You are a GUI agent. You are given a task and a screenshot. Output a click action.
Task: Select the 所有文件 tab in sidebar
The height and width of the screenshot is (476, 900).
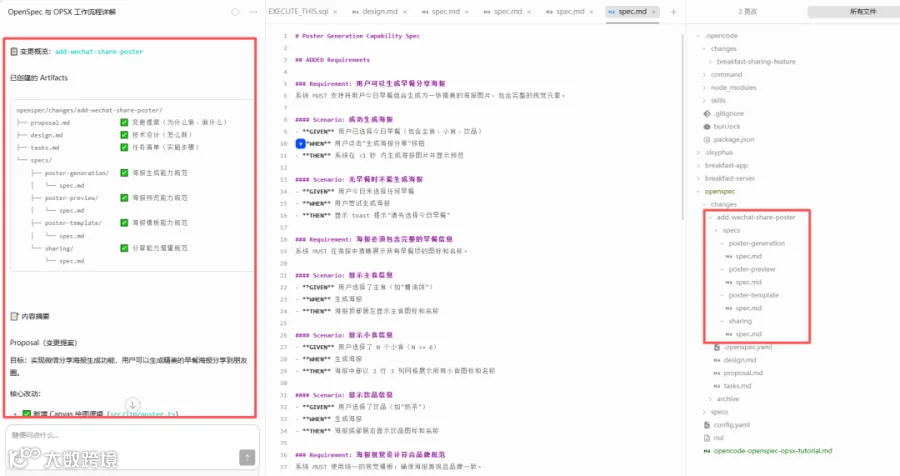coord(862,11)
